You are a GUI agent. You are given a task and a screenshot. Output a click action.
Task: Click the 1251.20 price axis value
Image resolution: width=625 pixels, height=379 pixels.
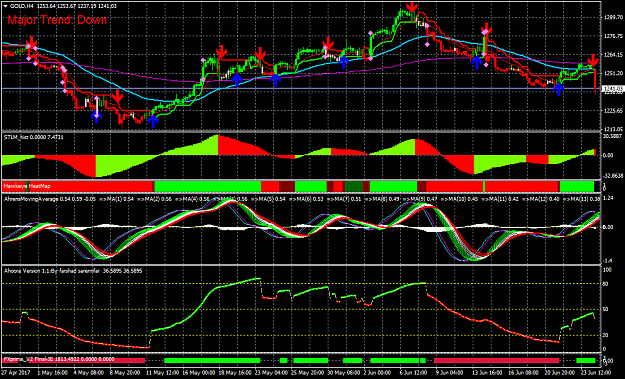(613, 73)
